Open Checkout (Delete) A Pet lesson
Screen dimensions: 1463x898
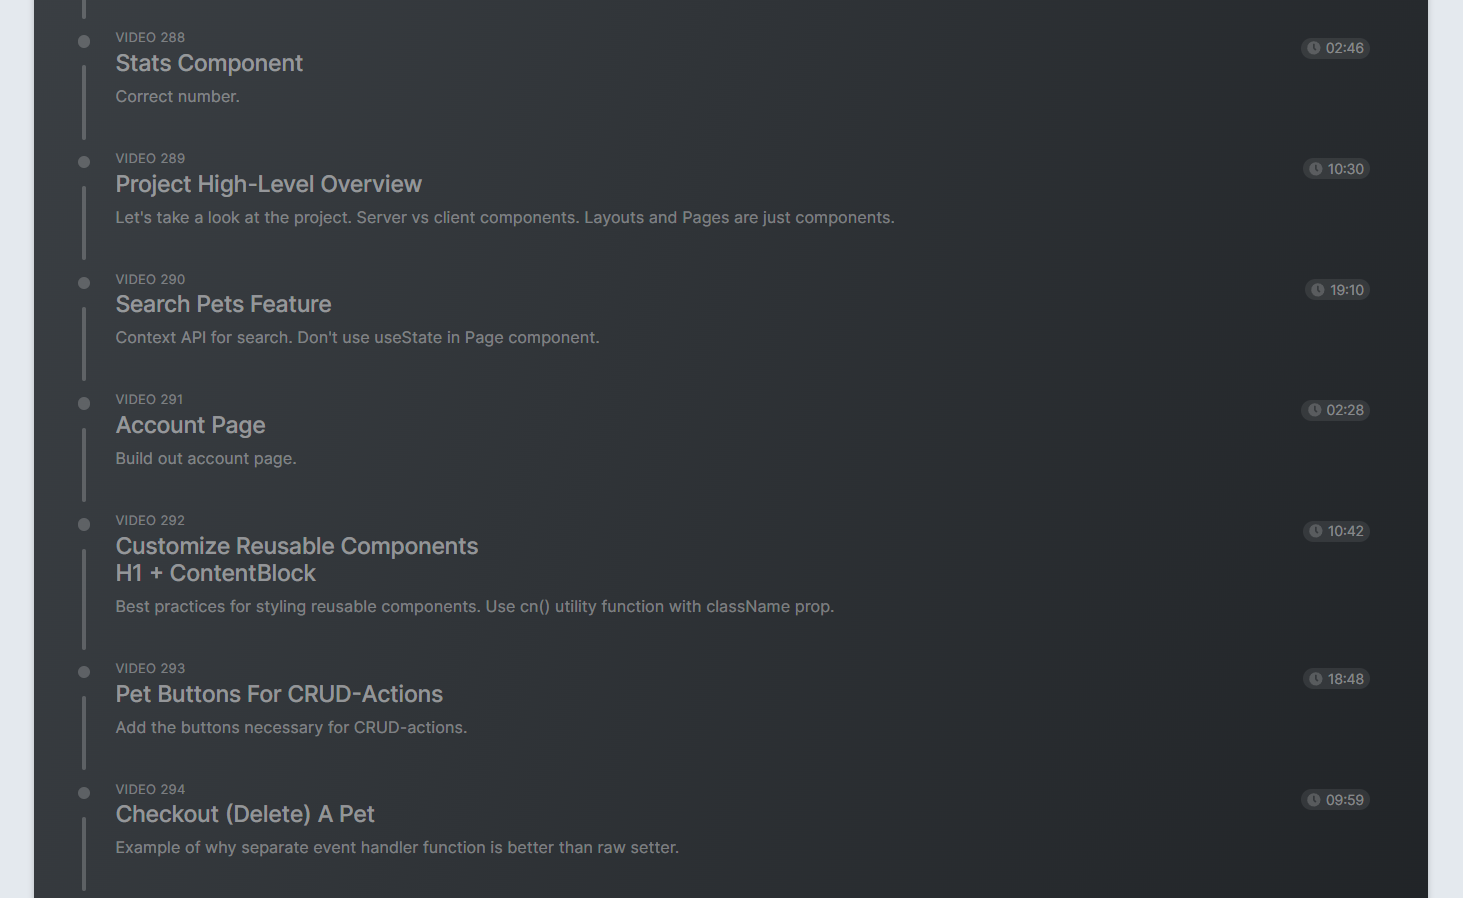pyautogui.click(x=245, y=814)
